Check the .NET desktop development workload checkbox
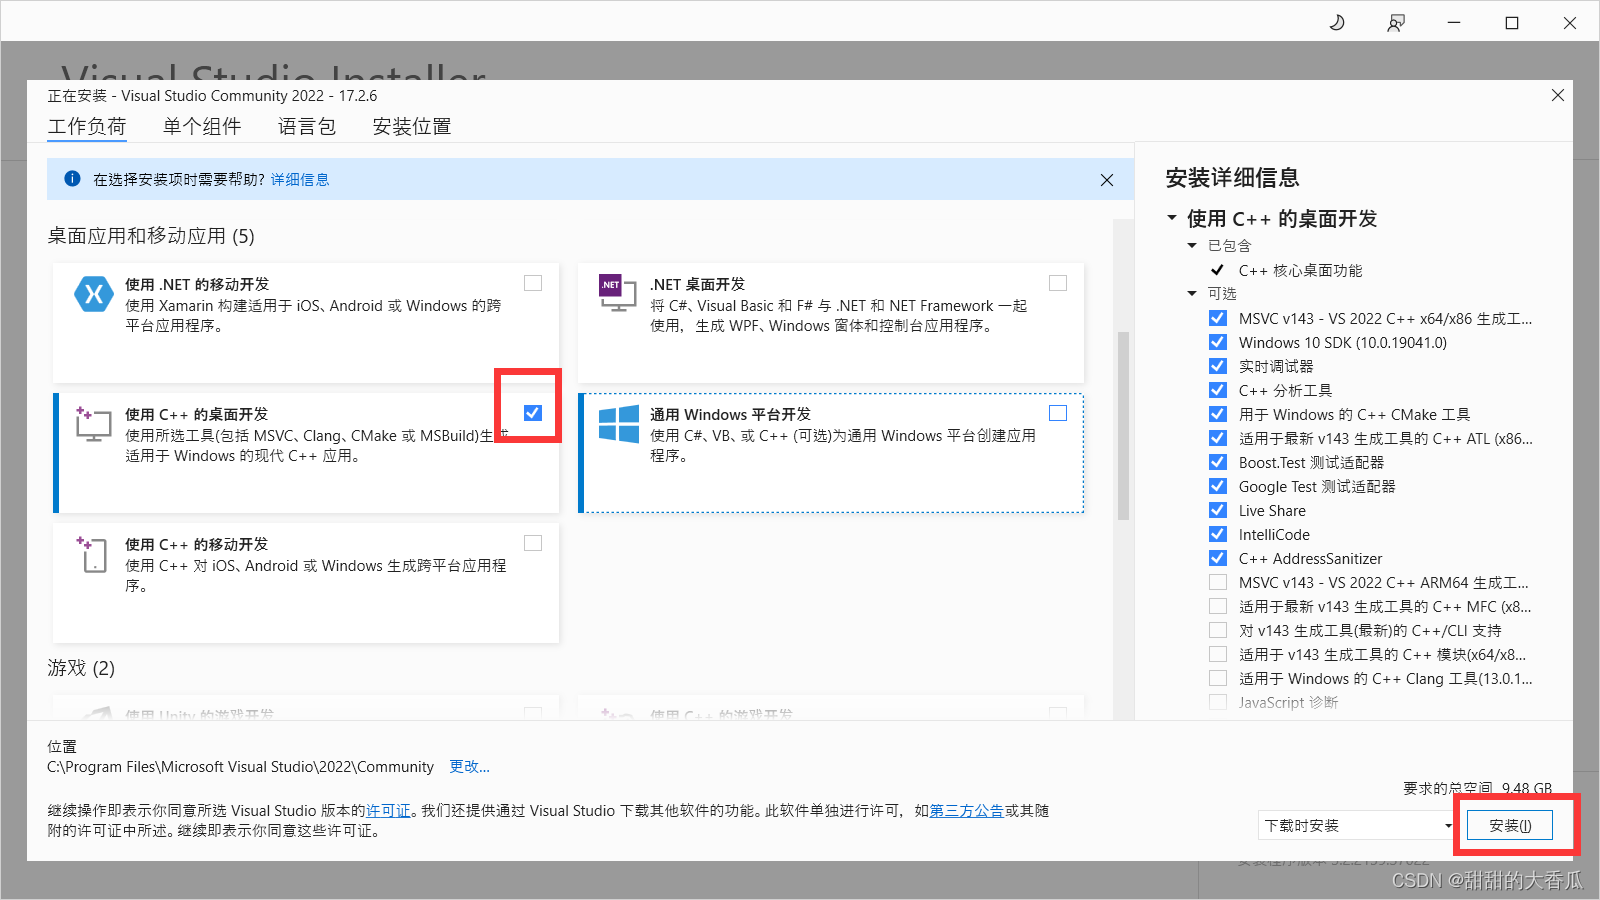 (x=1058, y=283)
